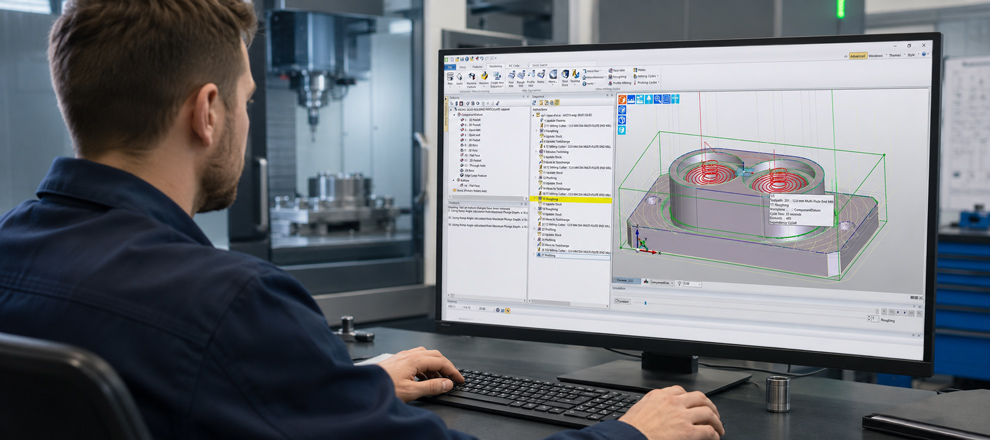This screenshot has height=440, width=990.
Task: Click the last highlighted Sequence toolbar icon
Action: 557,102
